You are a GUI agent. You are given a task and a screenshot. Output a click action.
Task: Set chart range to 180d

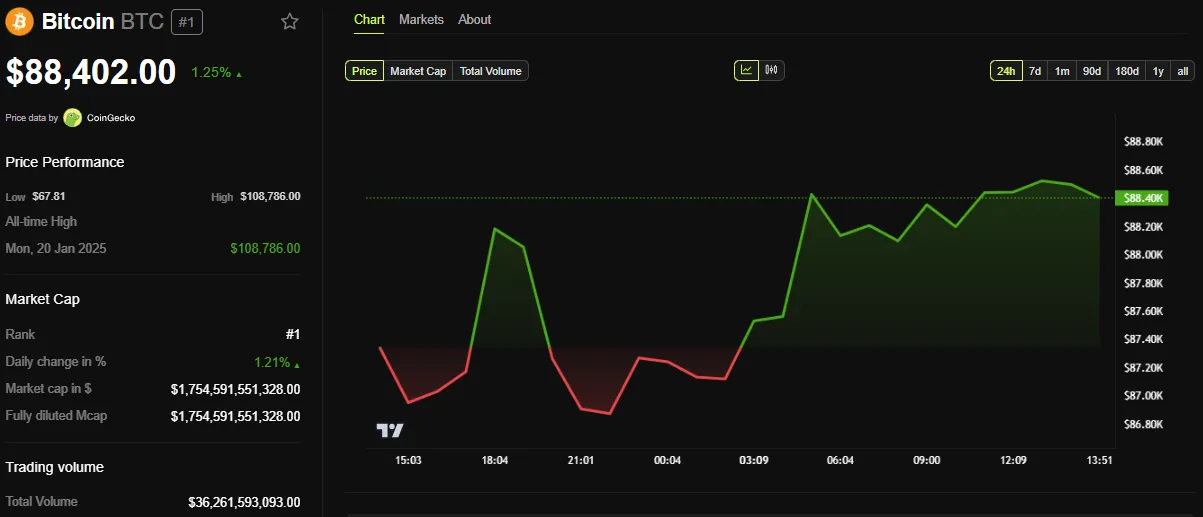pos(1127,71)
